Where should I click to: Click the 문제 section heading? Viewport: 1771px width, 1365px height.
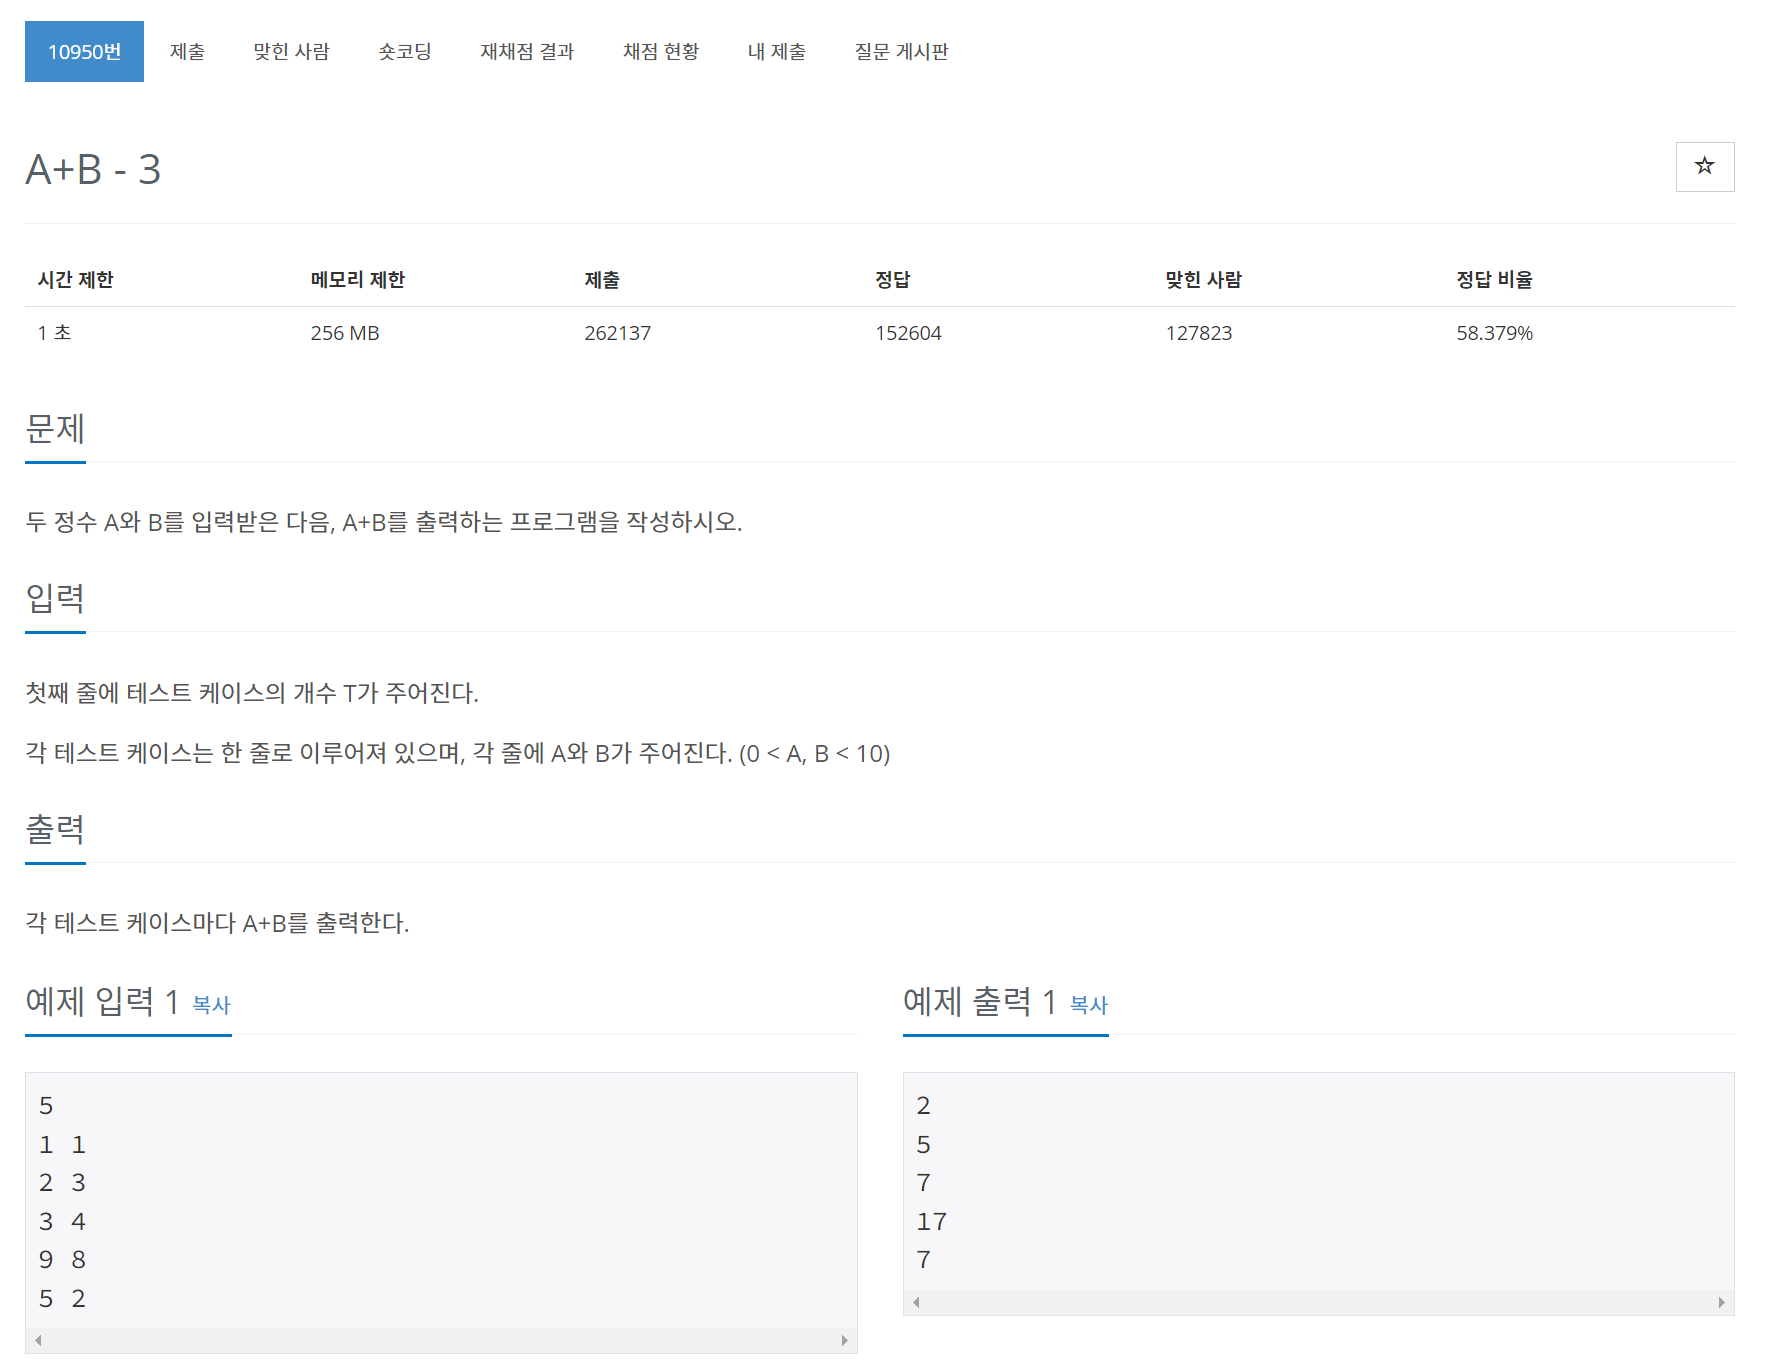pos(55,429)
